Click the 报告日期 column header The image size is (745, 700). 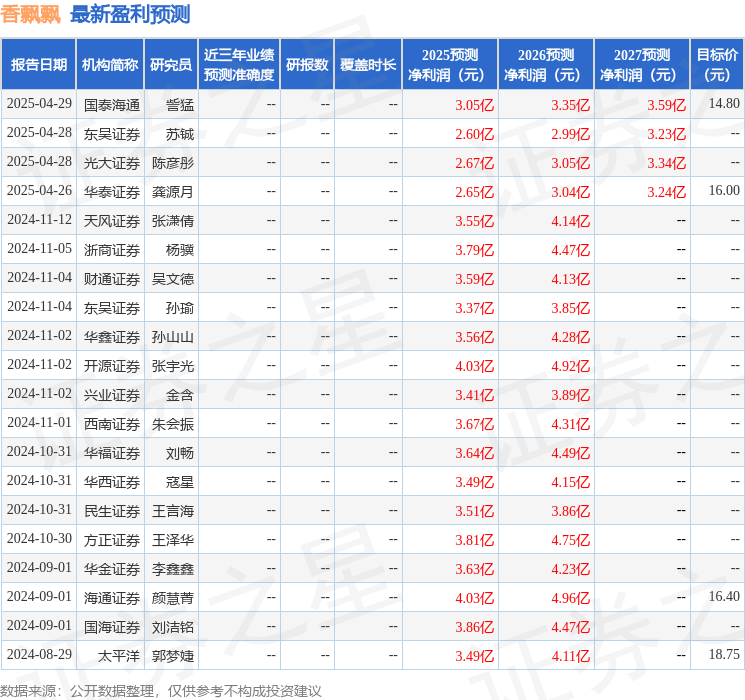[38, 65]
